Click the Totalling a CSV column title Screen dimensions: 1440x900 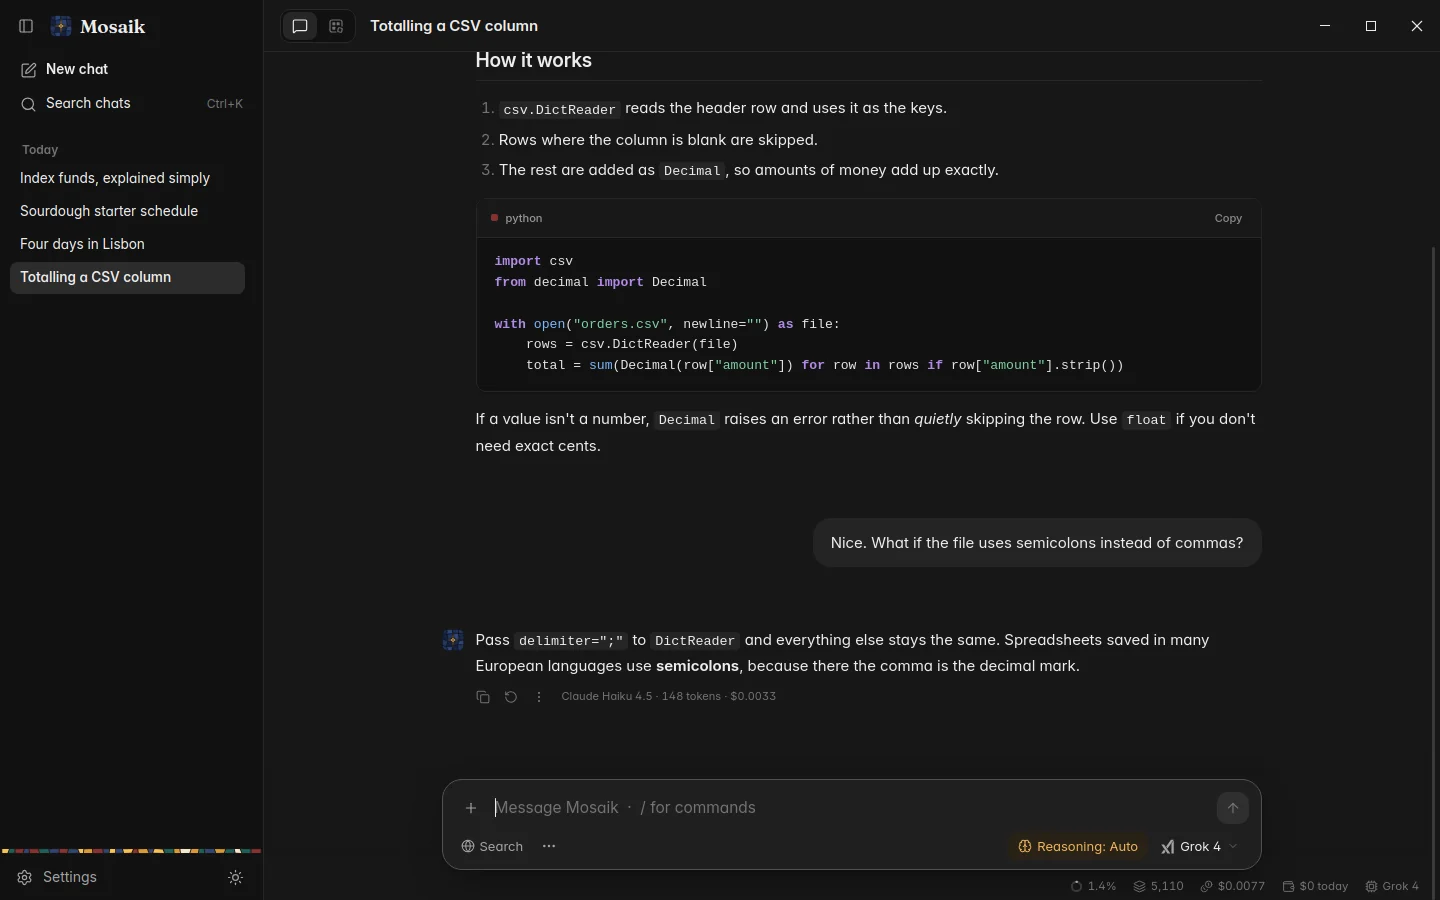pyautogui.click(x=454, y=26)
